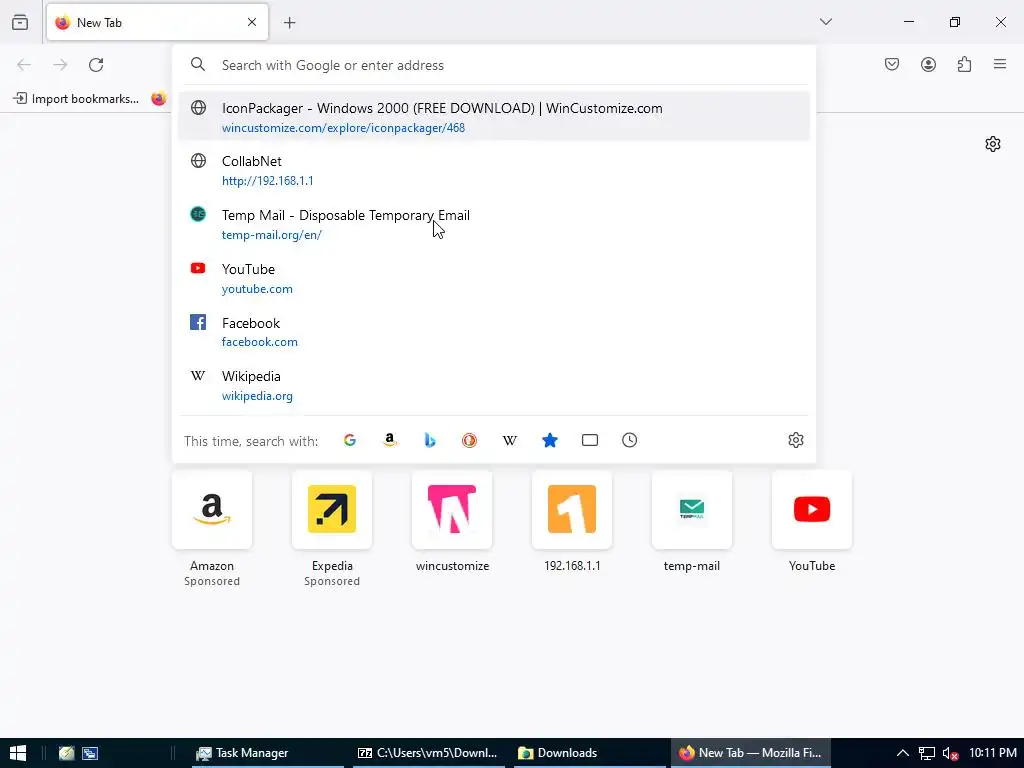Click the Forward navigation arrow
The height and width of the screenshot is (768, 1024).
[60, 65]
